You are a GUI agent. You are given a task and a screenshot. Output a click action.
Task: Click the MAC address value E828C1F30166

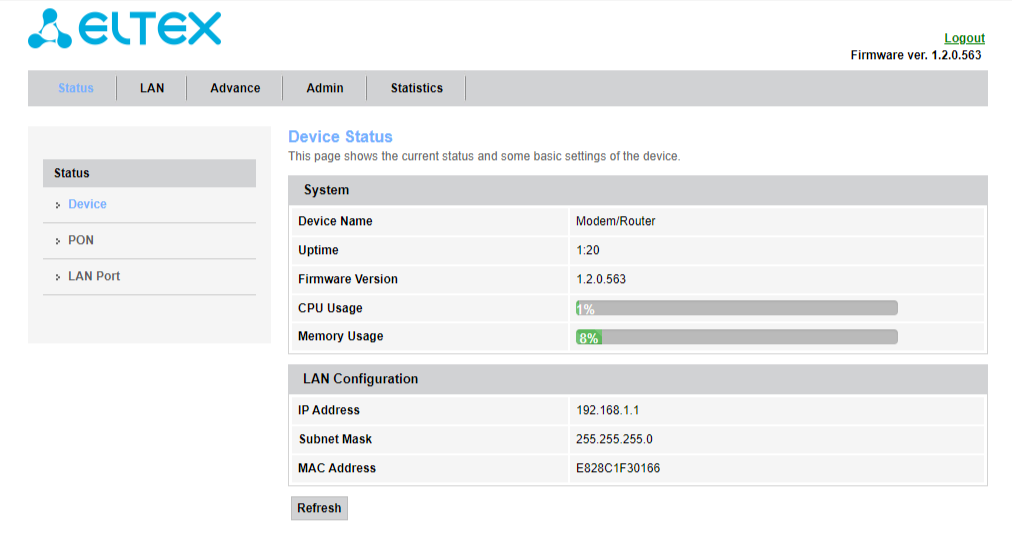[x=617, y=468]
